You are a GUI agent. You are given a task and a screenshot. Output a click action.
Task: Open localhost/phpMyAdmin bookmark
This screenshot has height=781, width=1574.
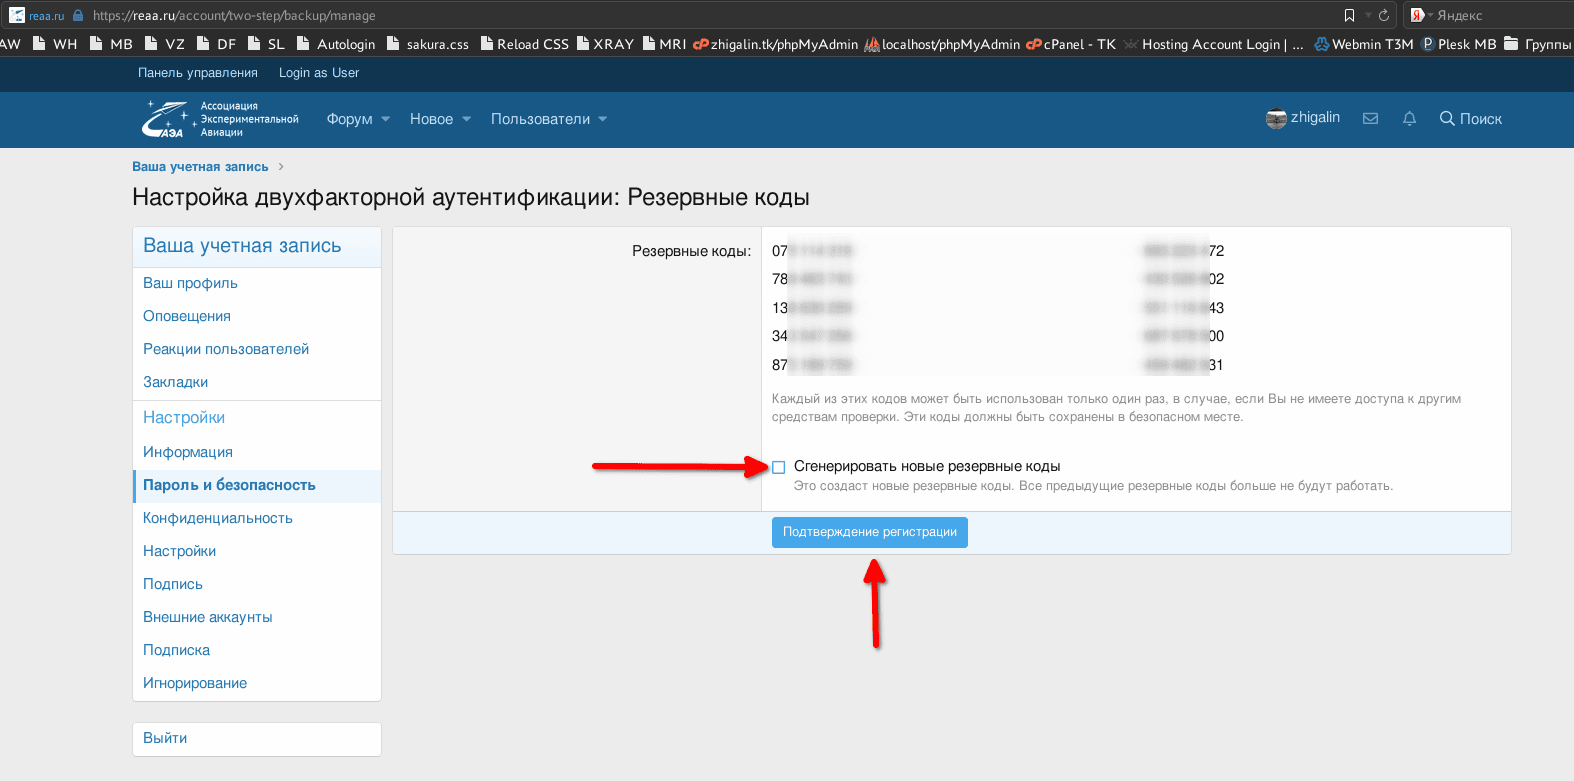click(x=943, y=44)
